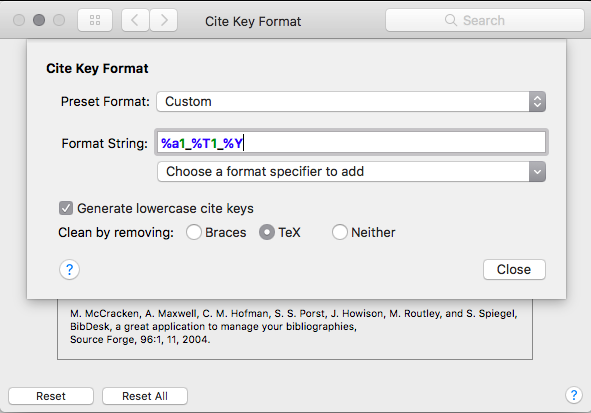
Task: Open help at bottom right of window
Action: [x=574, y=395]
